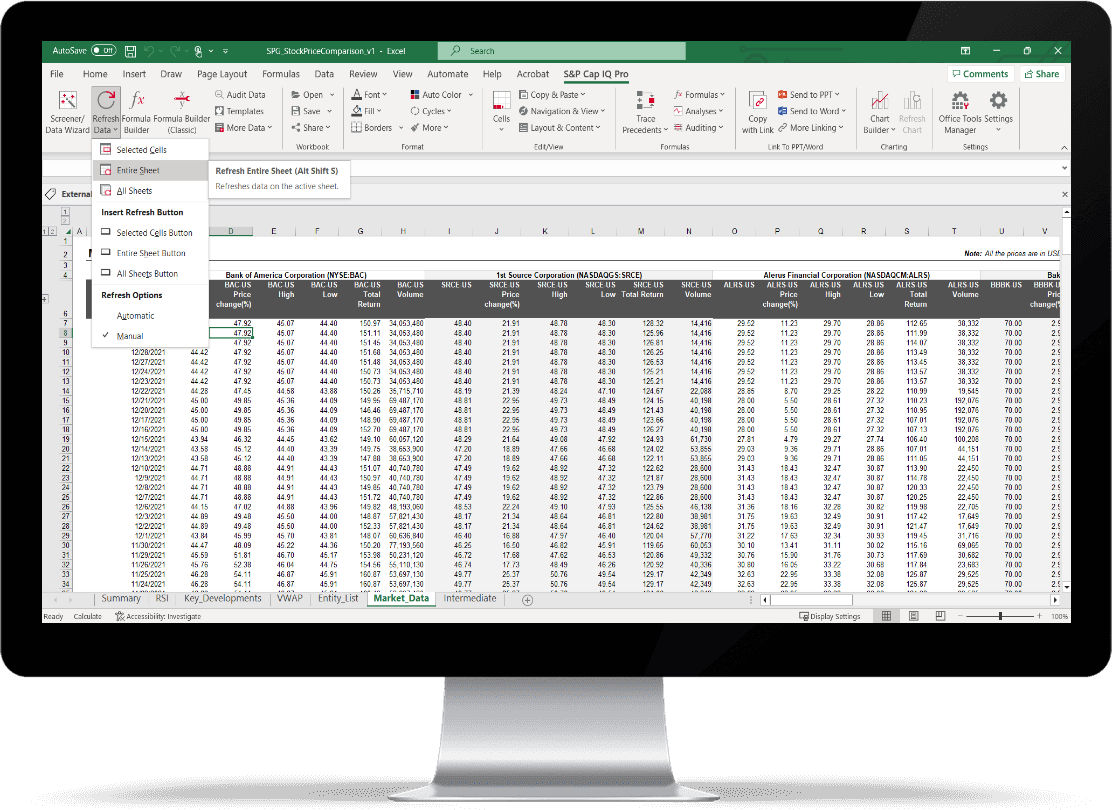
Task: Switch to Normal view in the status bar
Action: [x=886, y=616]
